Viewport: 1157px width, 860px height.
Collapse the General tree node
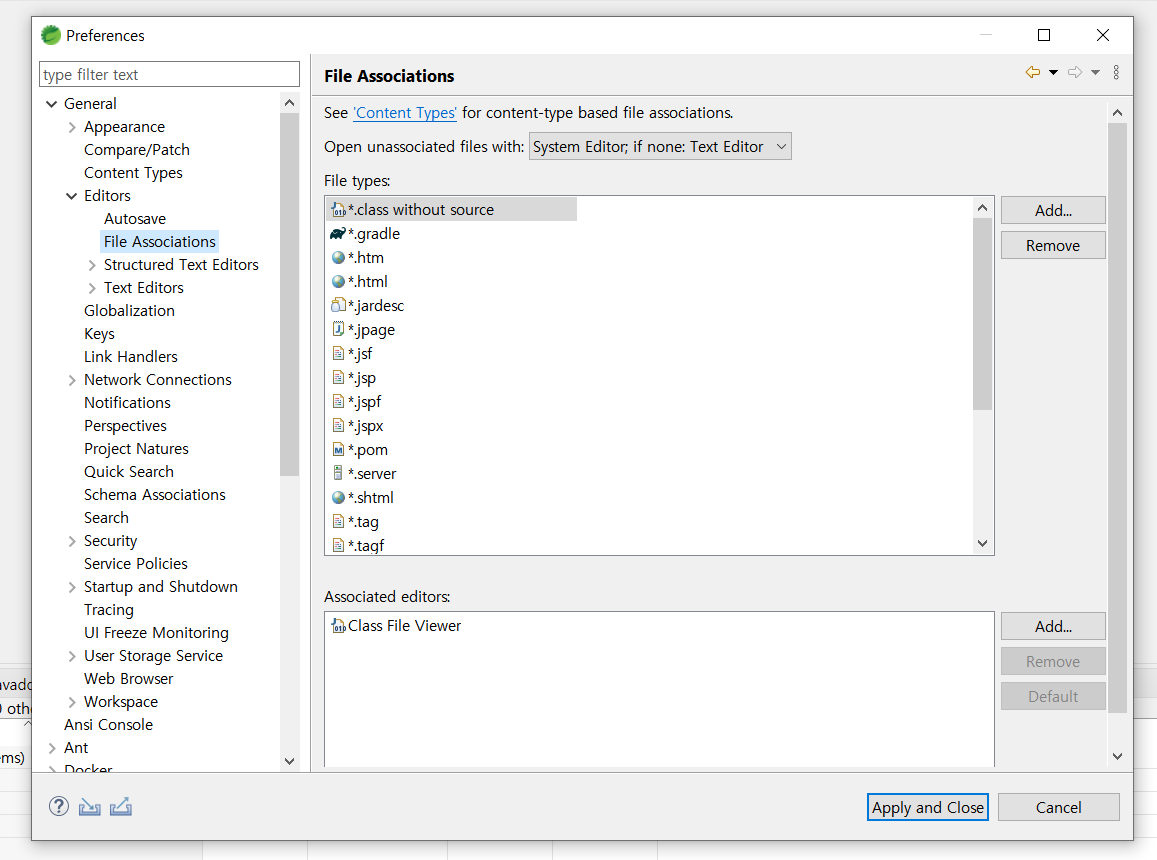(52, 104)
